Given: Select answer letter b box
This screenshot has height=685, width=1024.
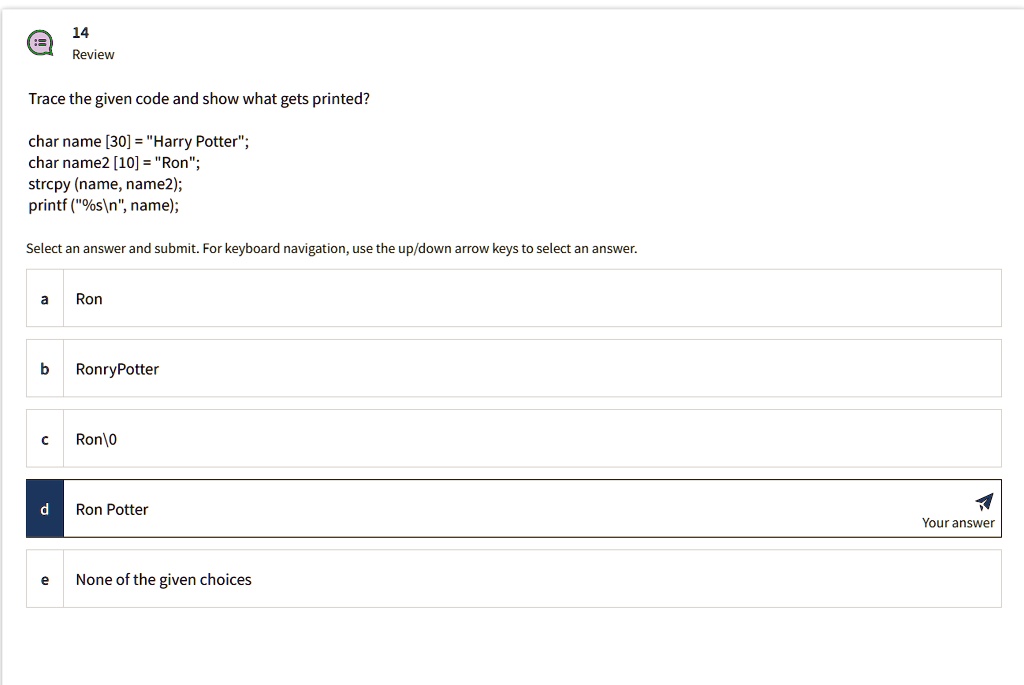Looking at the screenshot, I should 44,369.
